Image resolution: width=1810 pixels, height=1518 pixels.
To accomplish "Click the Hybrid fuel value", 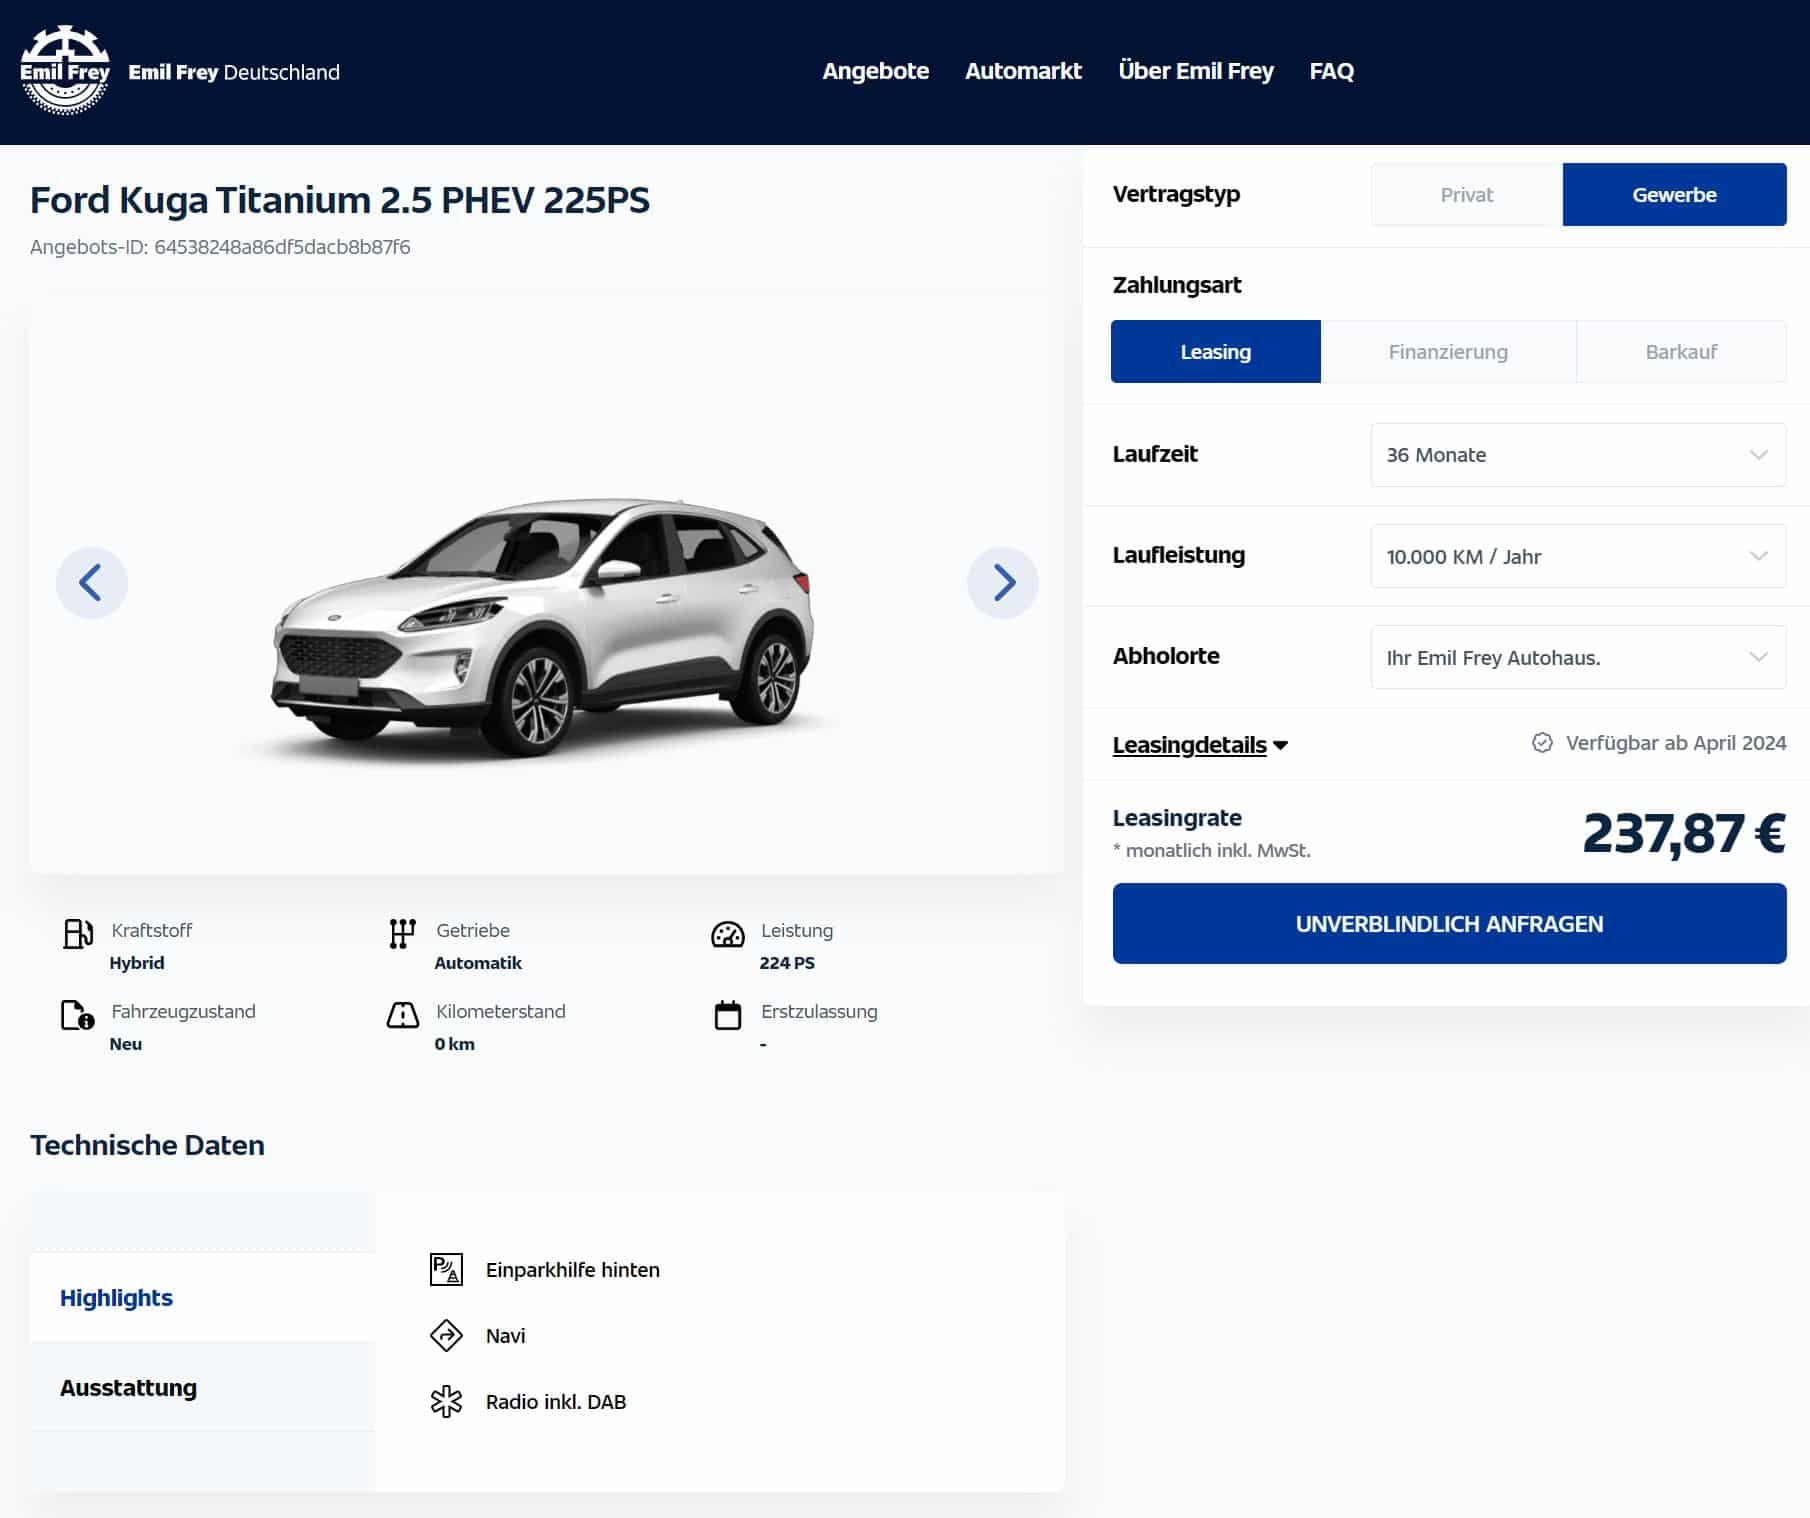I will (137, 963).
